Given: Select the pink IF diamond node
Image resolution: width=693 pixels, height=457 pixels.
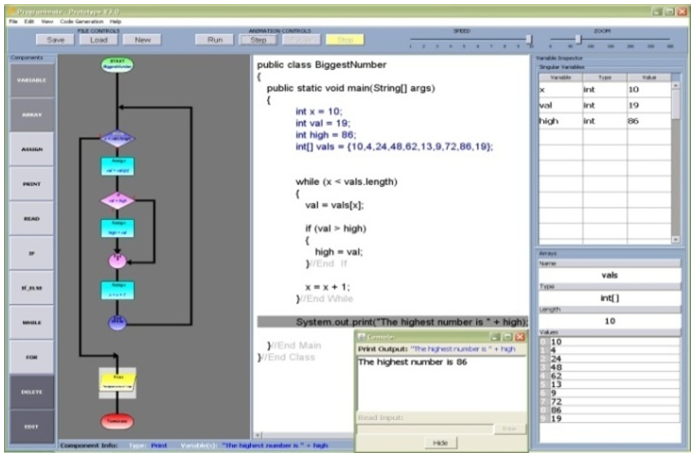Looking at the screenshot, I should [117, 200].
